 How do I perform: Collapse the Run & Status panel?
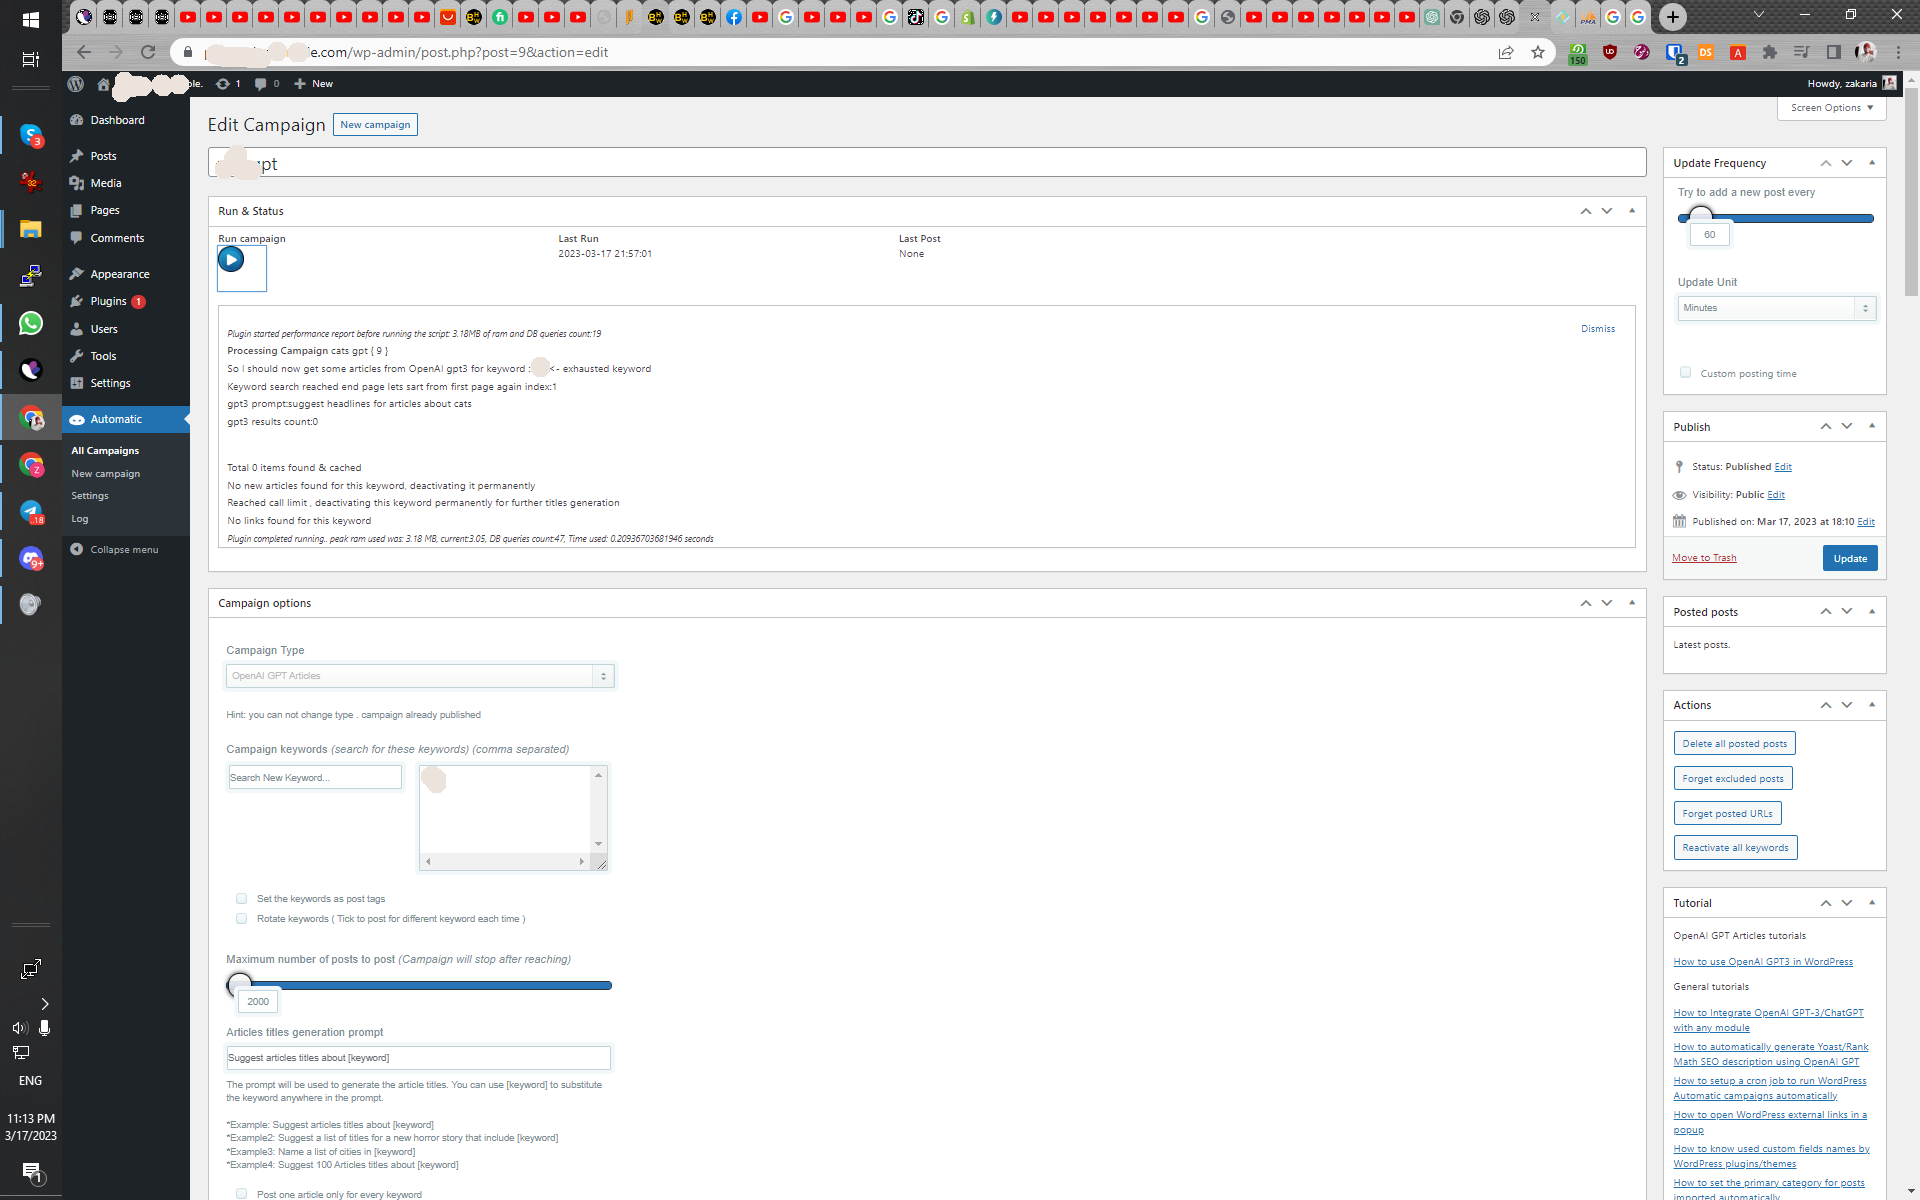1632,211
